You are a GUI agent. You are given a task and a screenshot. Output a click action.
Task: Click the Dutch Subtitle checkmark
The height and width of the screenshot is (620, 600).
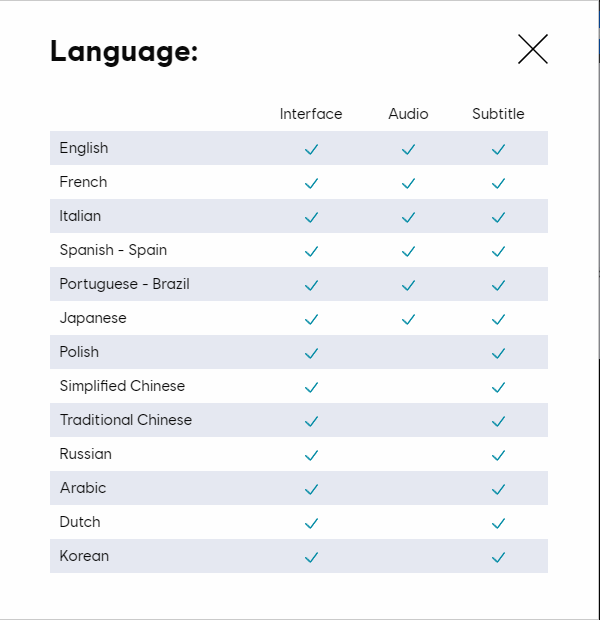tap(498, 523)
